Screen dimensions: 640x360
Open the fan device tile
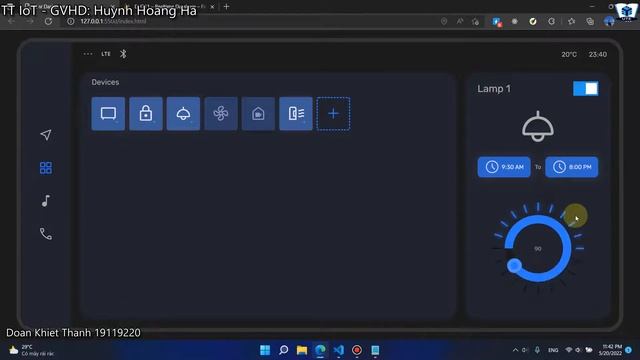tap(221, 114)
